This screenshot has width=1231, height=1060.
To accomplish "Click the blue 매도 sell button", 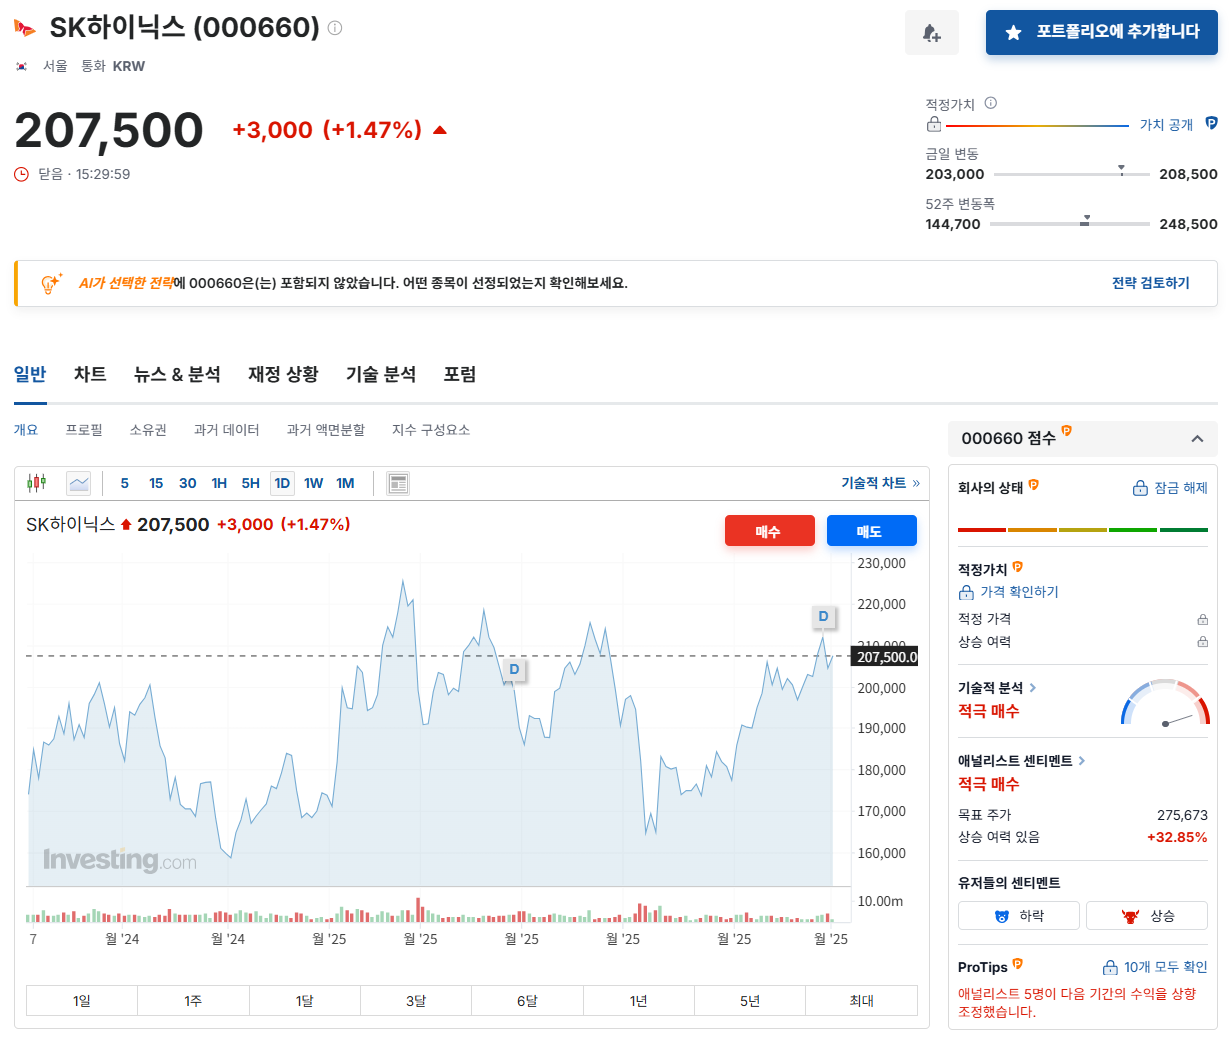I will tap(872, 531).
